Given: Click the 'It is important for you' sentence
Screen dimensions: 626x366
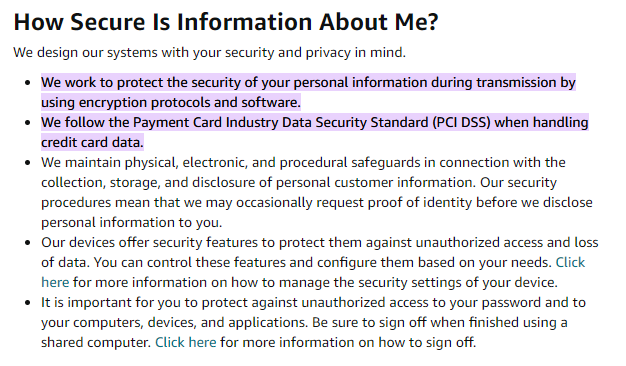Looking at the screenshot, I should click(313, 303).
